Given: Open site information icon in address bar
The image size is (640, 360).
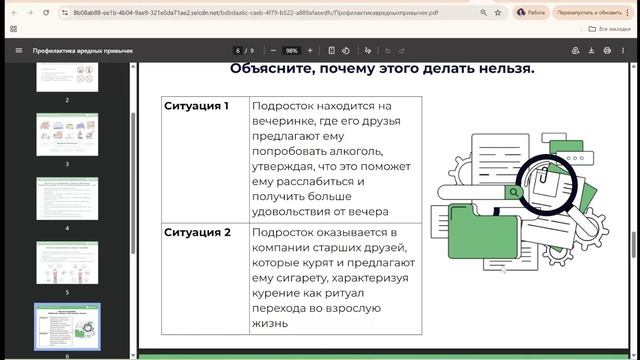Looking at the screenshot, I should point(65,13).
